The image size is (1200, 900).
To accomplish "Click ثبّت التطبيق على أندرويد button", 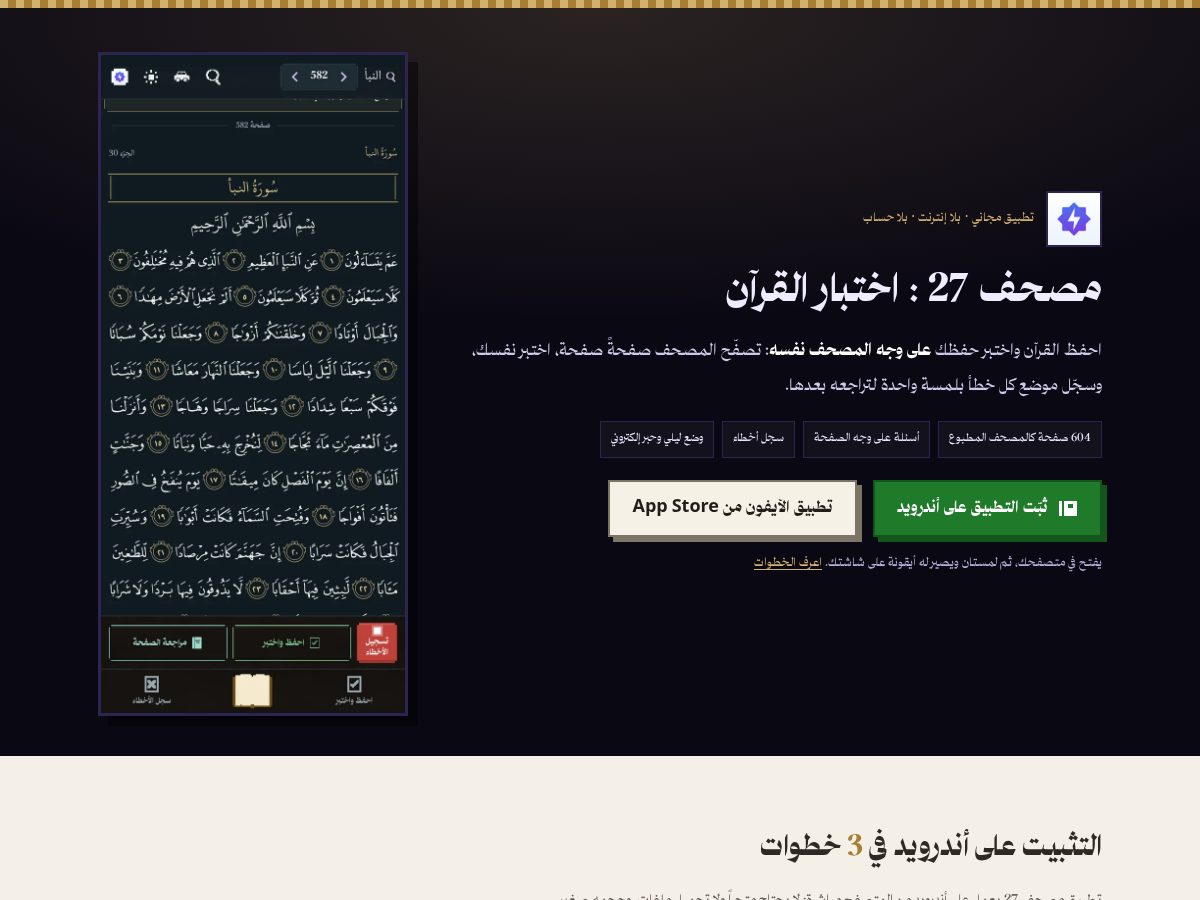I will 987,508.
